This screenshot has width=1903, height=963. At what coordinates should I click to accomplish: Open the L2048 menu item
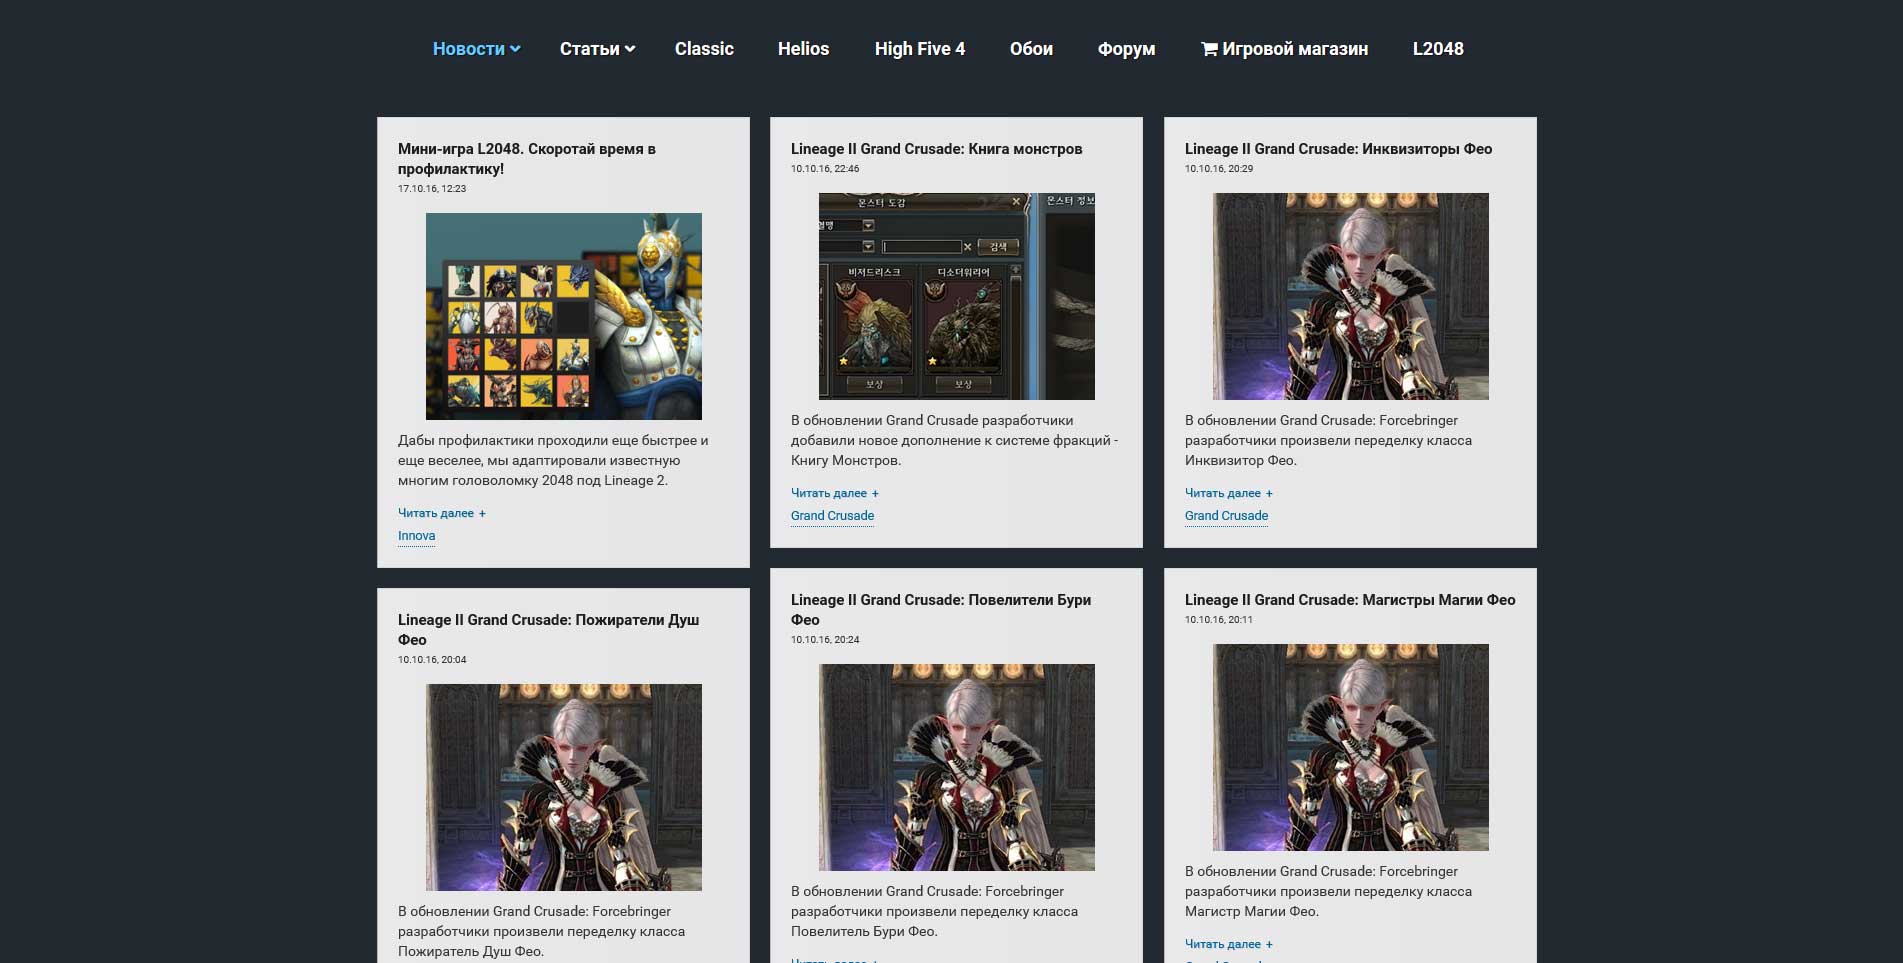pyautogui.click(x=1438, y=49)
